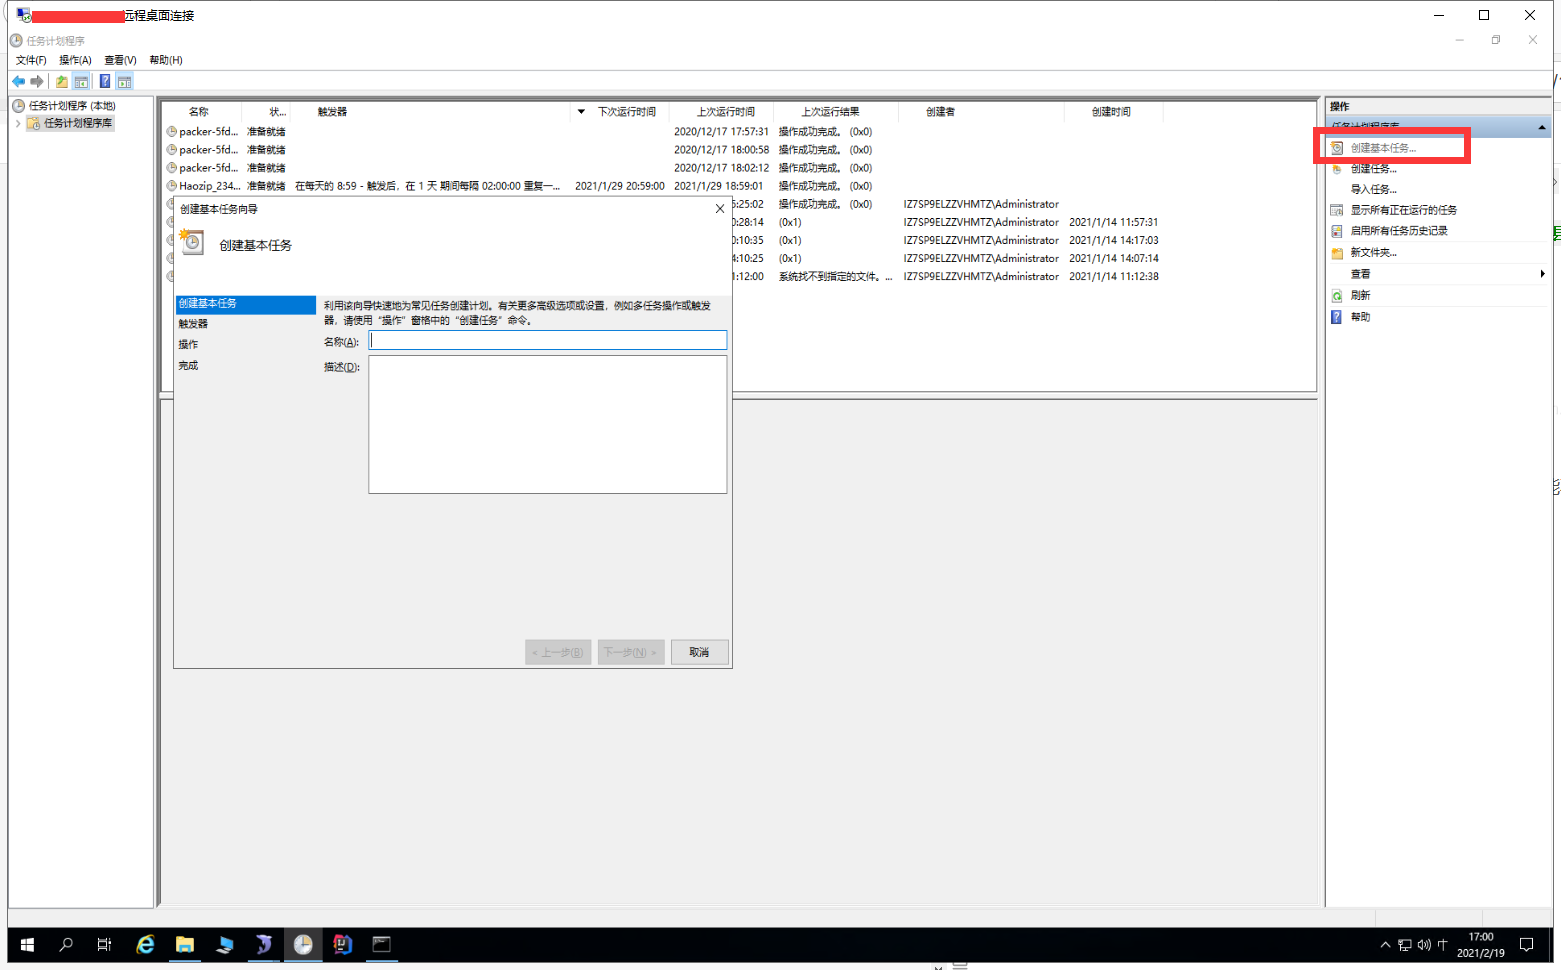Open the taskbar search icon
This screenshot has height=970, width=1561.
pos(66,944)
